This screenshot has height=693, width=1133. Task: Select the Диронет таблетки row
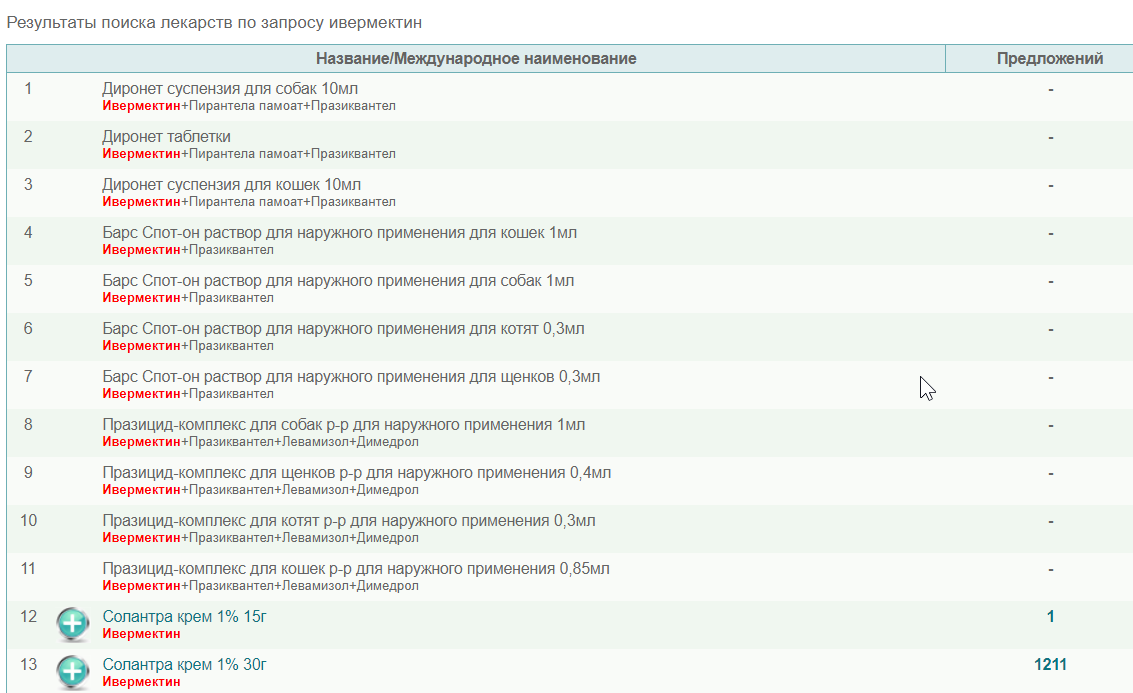point(166,137)
